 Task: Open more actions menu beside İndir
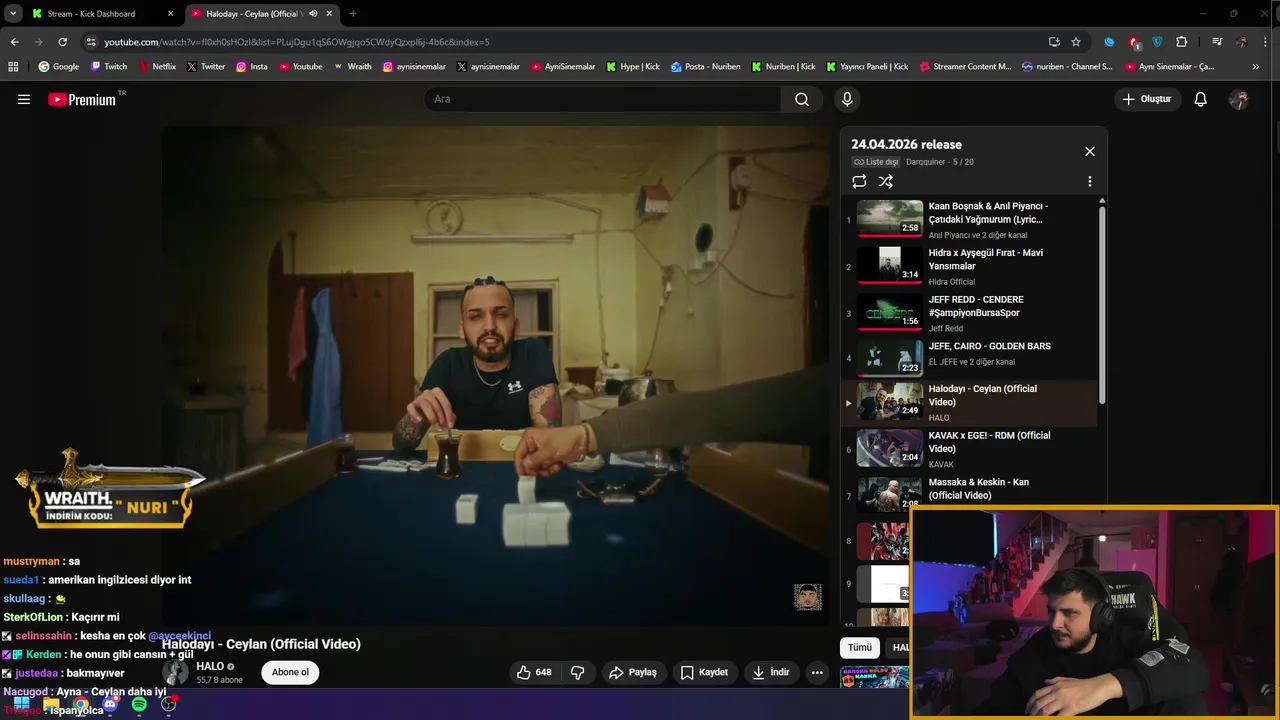click(x=817, y=672)
